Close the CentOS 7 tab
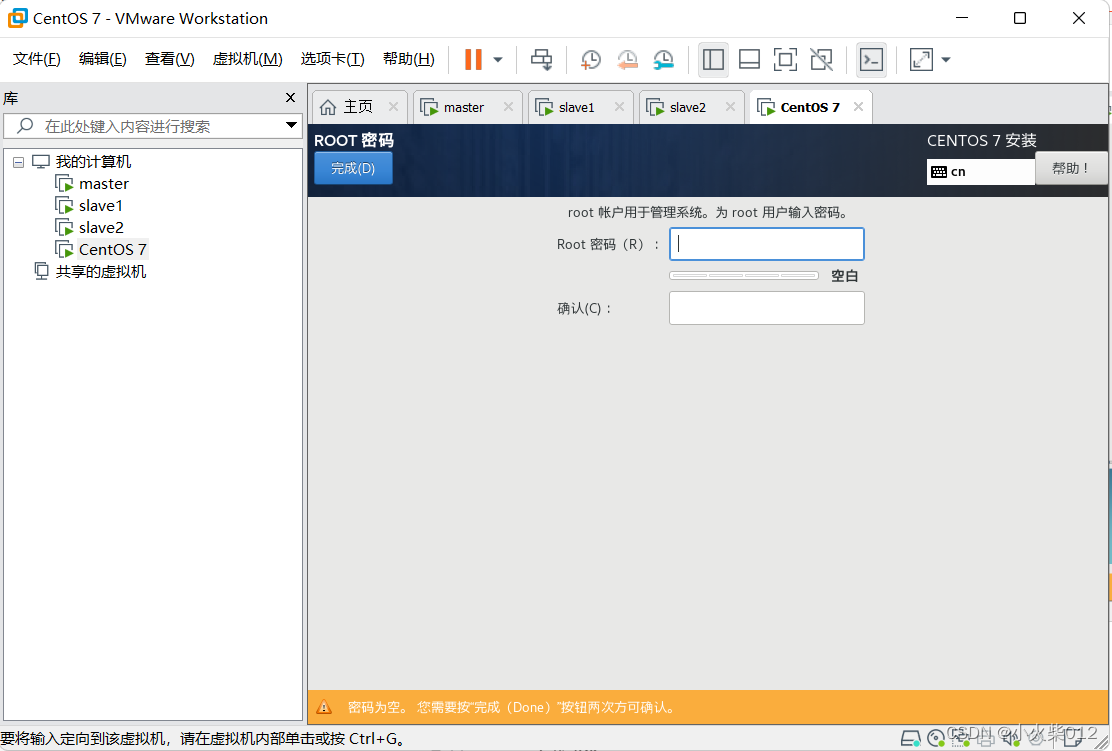The height and width of the screenshot is (751, 1112). 858,106
